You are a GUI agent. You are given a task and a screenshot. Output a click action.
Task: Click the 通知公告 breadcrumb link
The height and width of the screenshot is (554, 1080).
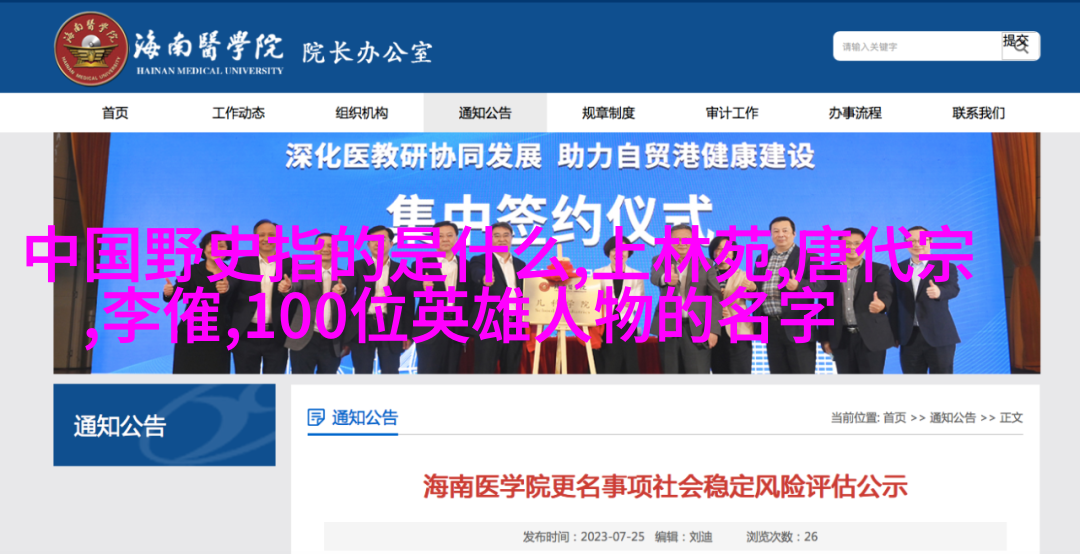tap(953, 418)
